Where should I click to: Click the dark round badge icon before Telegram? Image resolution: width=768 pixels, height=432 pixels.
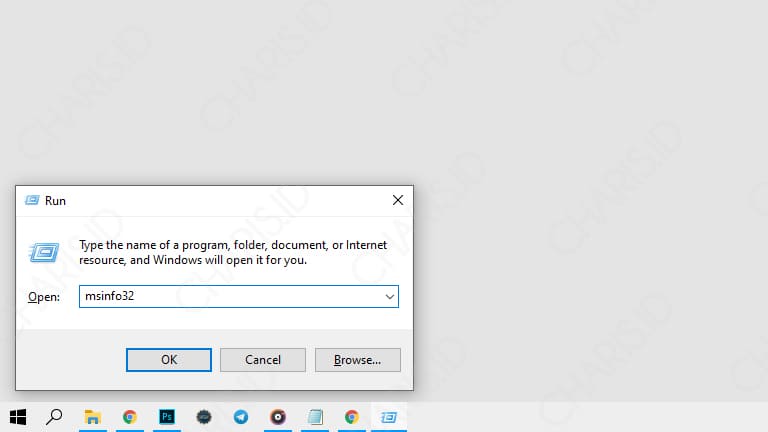pos(204,417)
